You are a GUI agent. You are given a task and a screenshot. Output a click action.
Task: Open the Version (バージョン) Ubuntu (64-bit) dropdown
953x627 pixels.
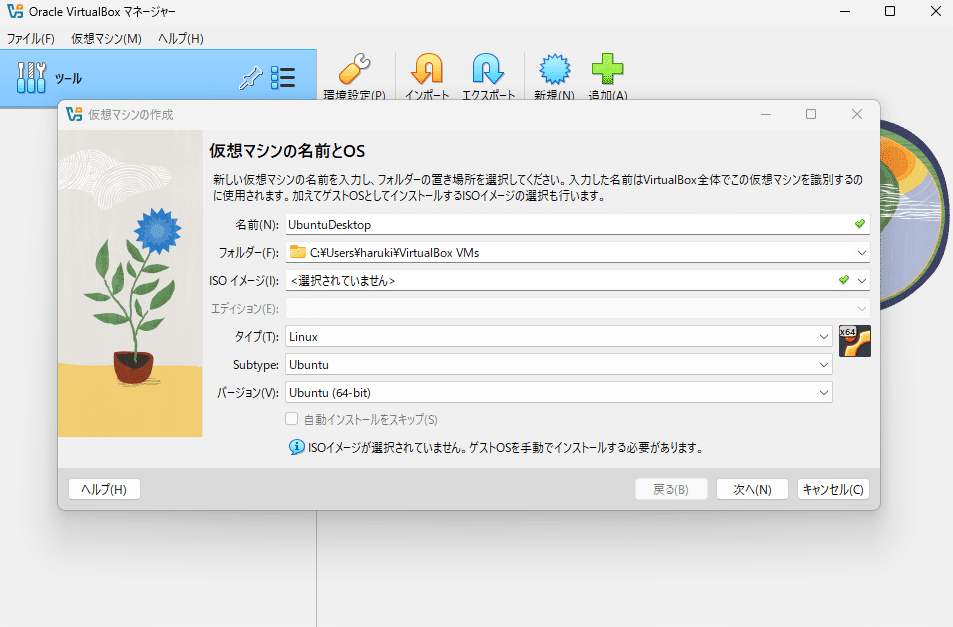(x=559, y=392)
